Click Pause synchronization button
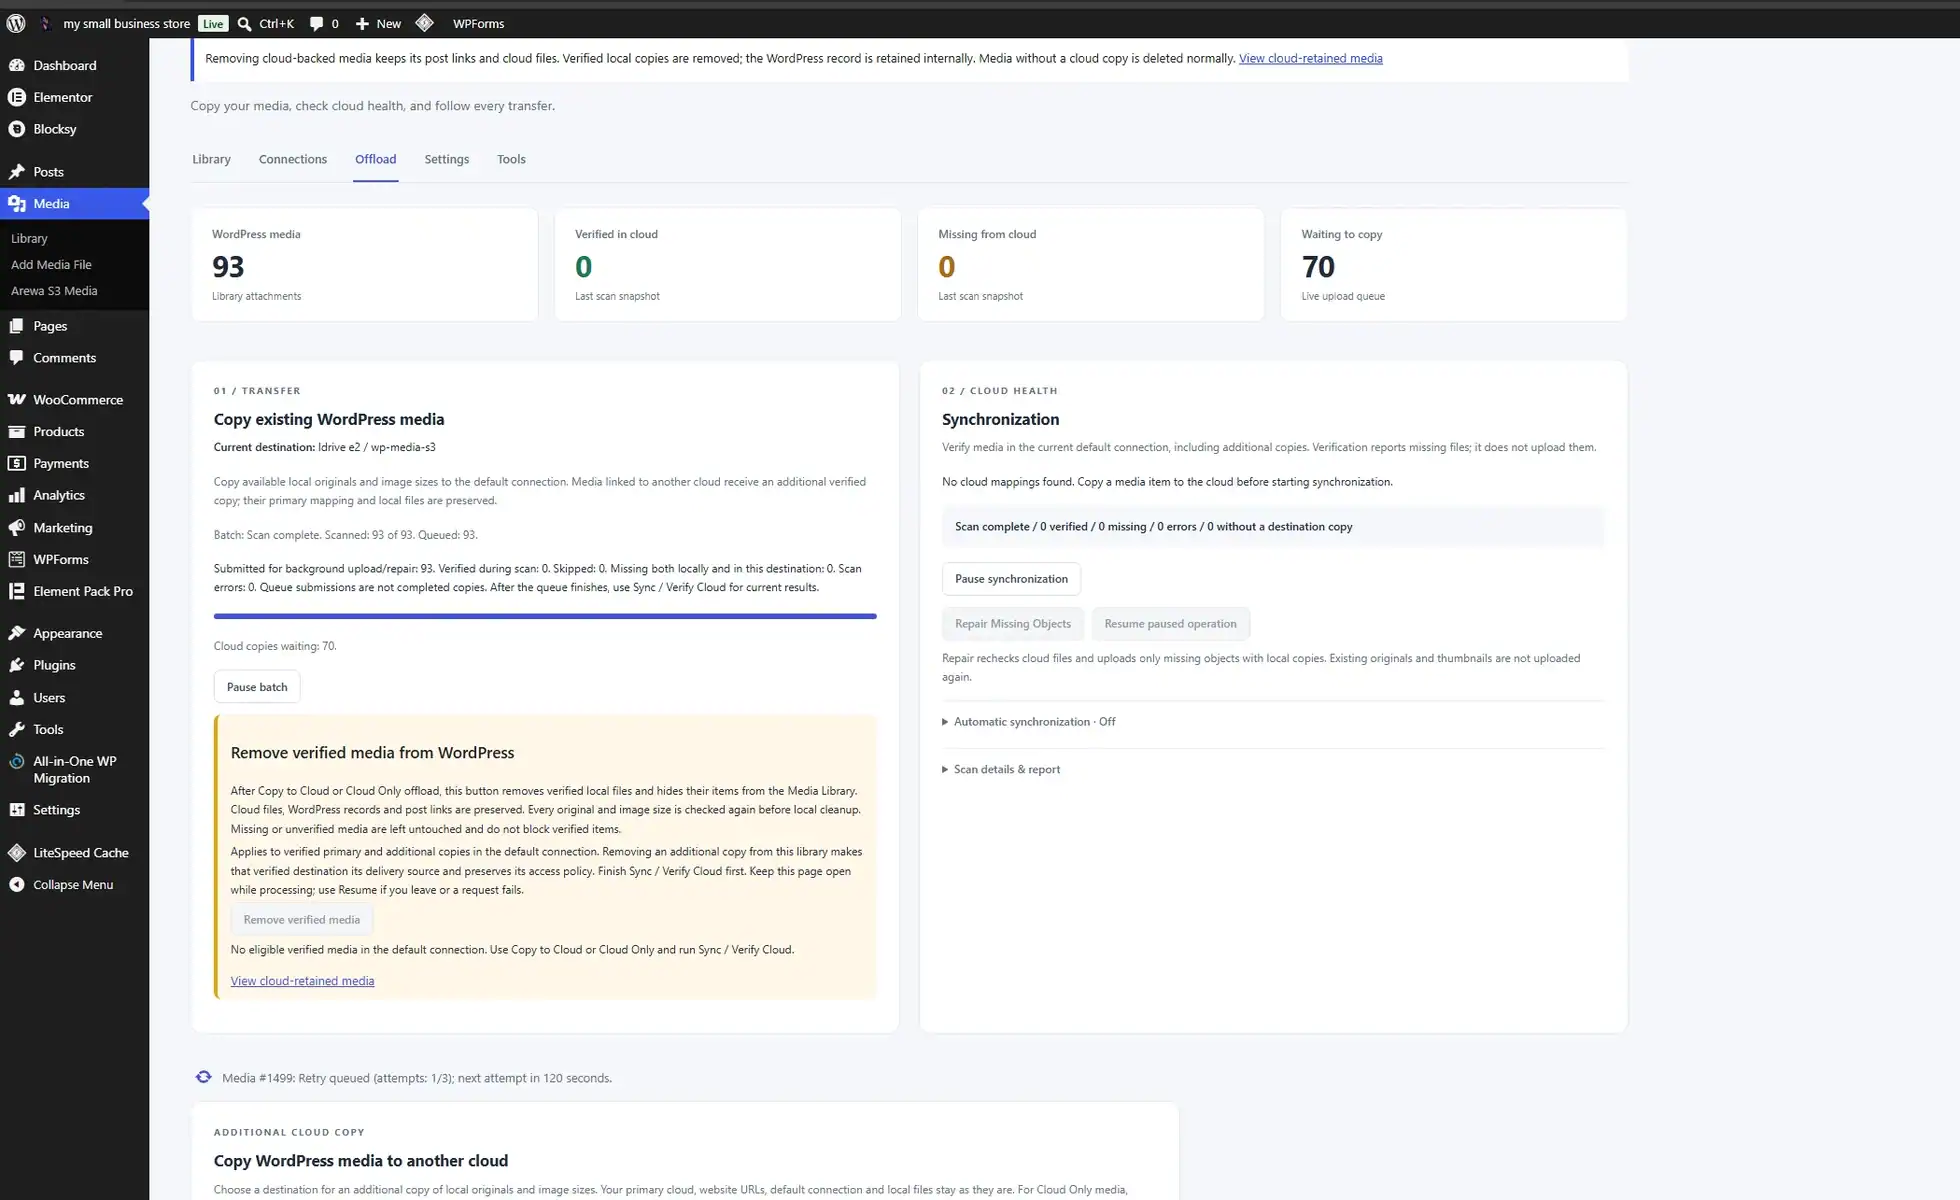The height and width of the screenshot is (1200, 1960). pyautogui.click(x=1011, y=579)
